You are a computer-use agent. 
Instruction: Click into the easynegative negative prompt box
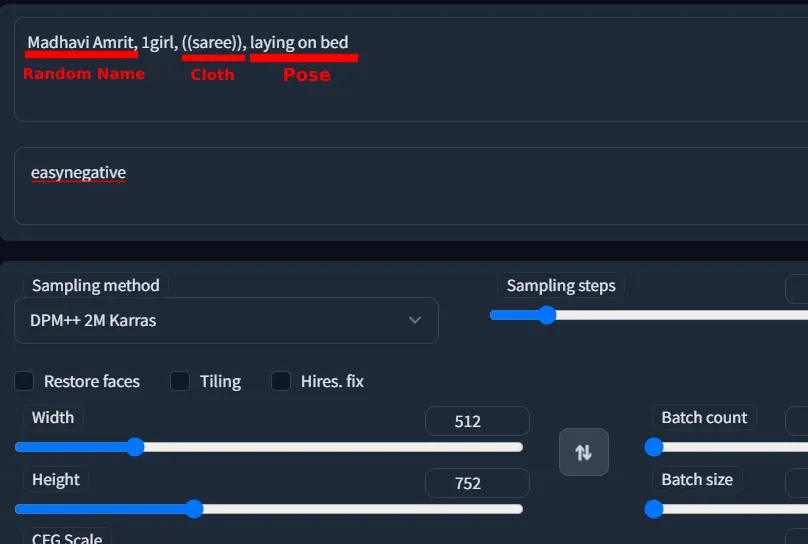[x=411, y=186]
